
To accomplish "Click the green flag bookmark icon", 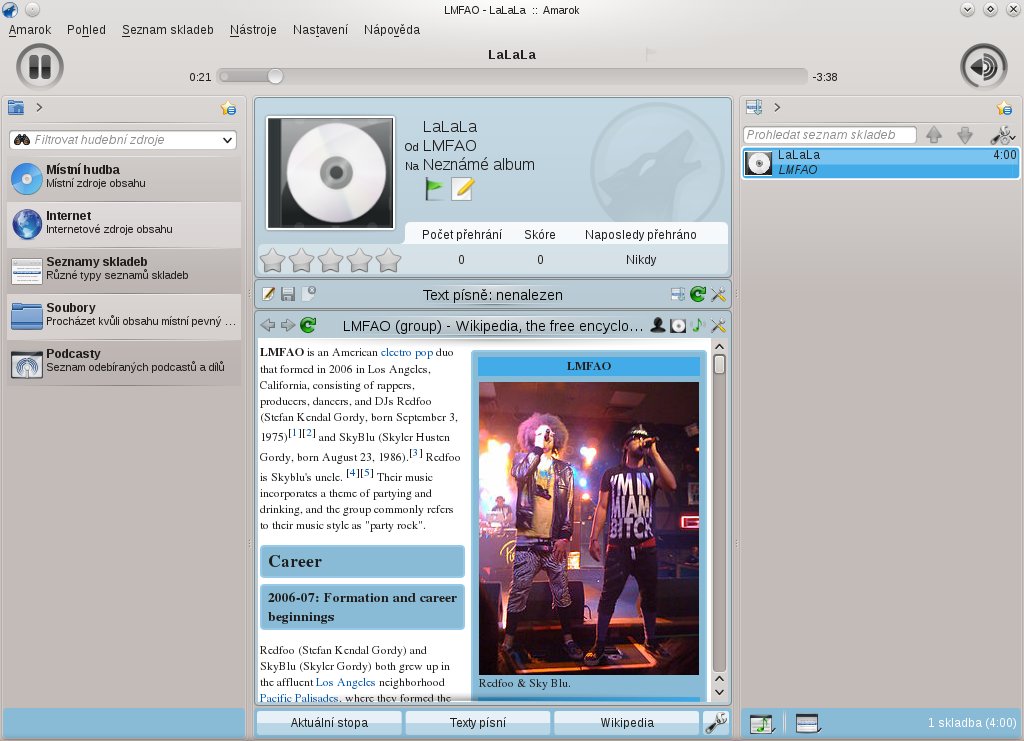I will (434, 189).
